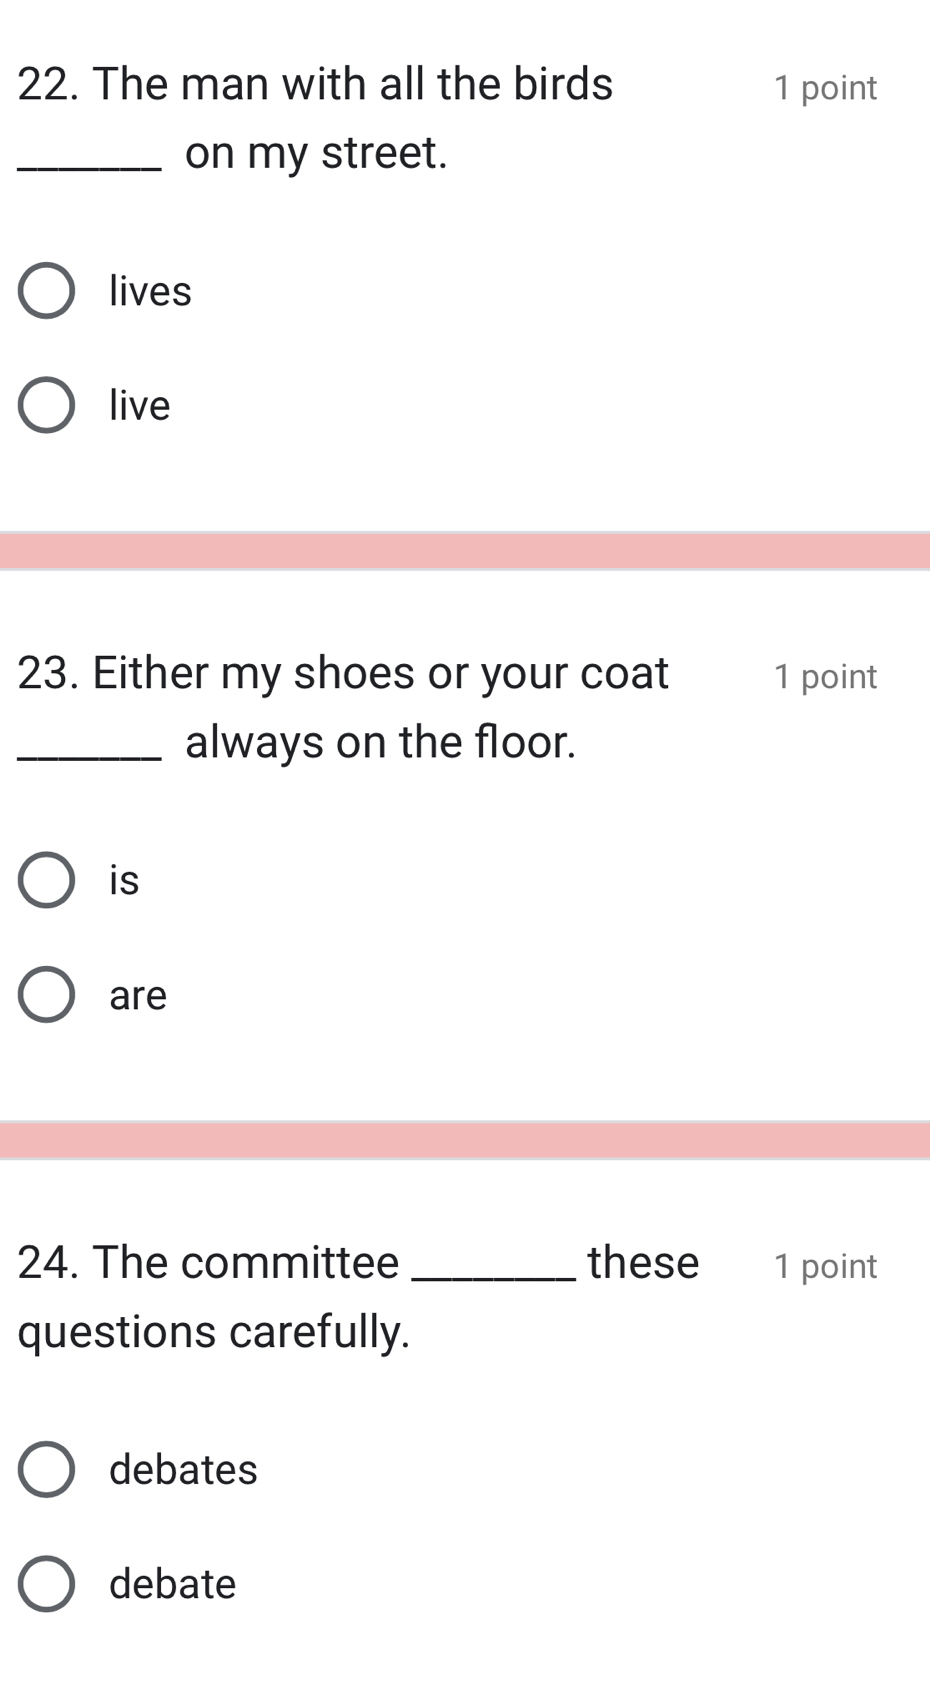Click the '1 point' label on question 24

[x=825, y=1266]
